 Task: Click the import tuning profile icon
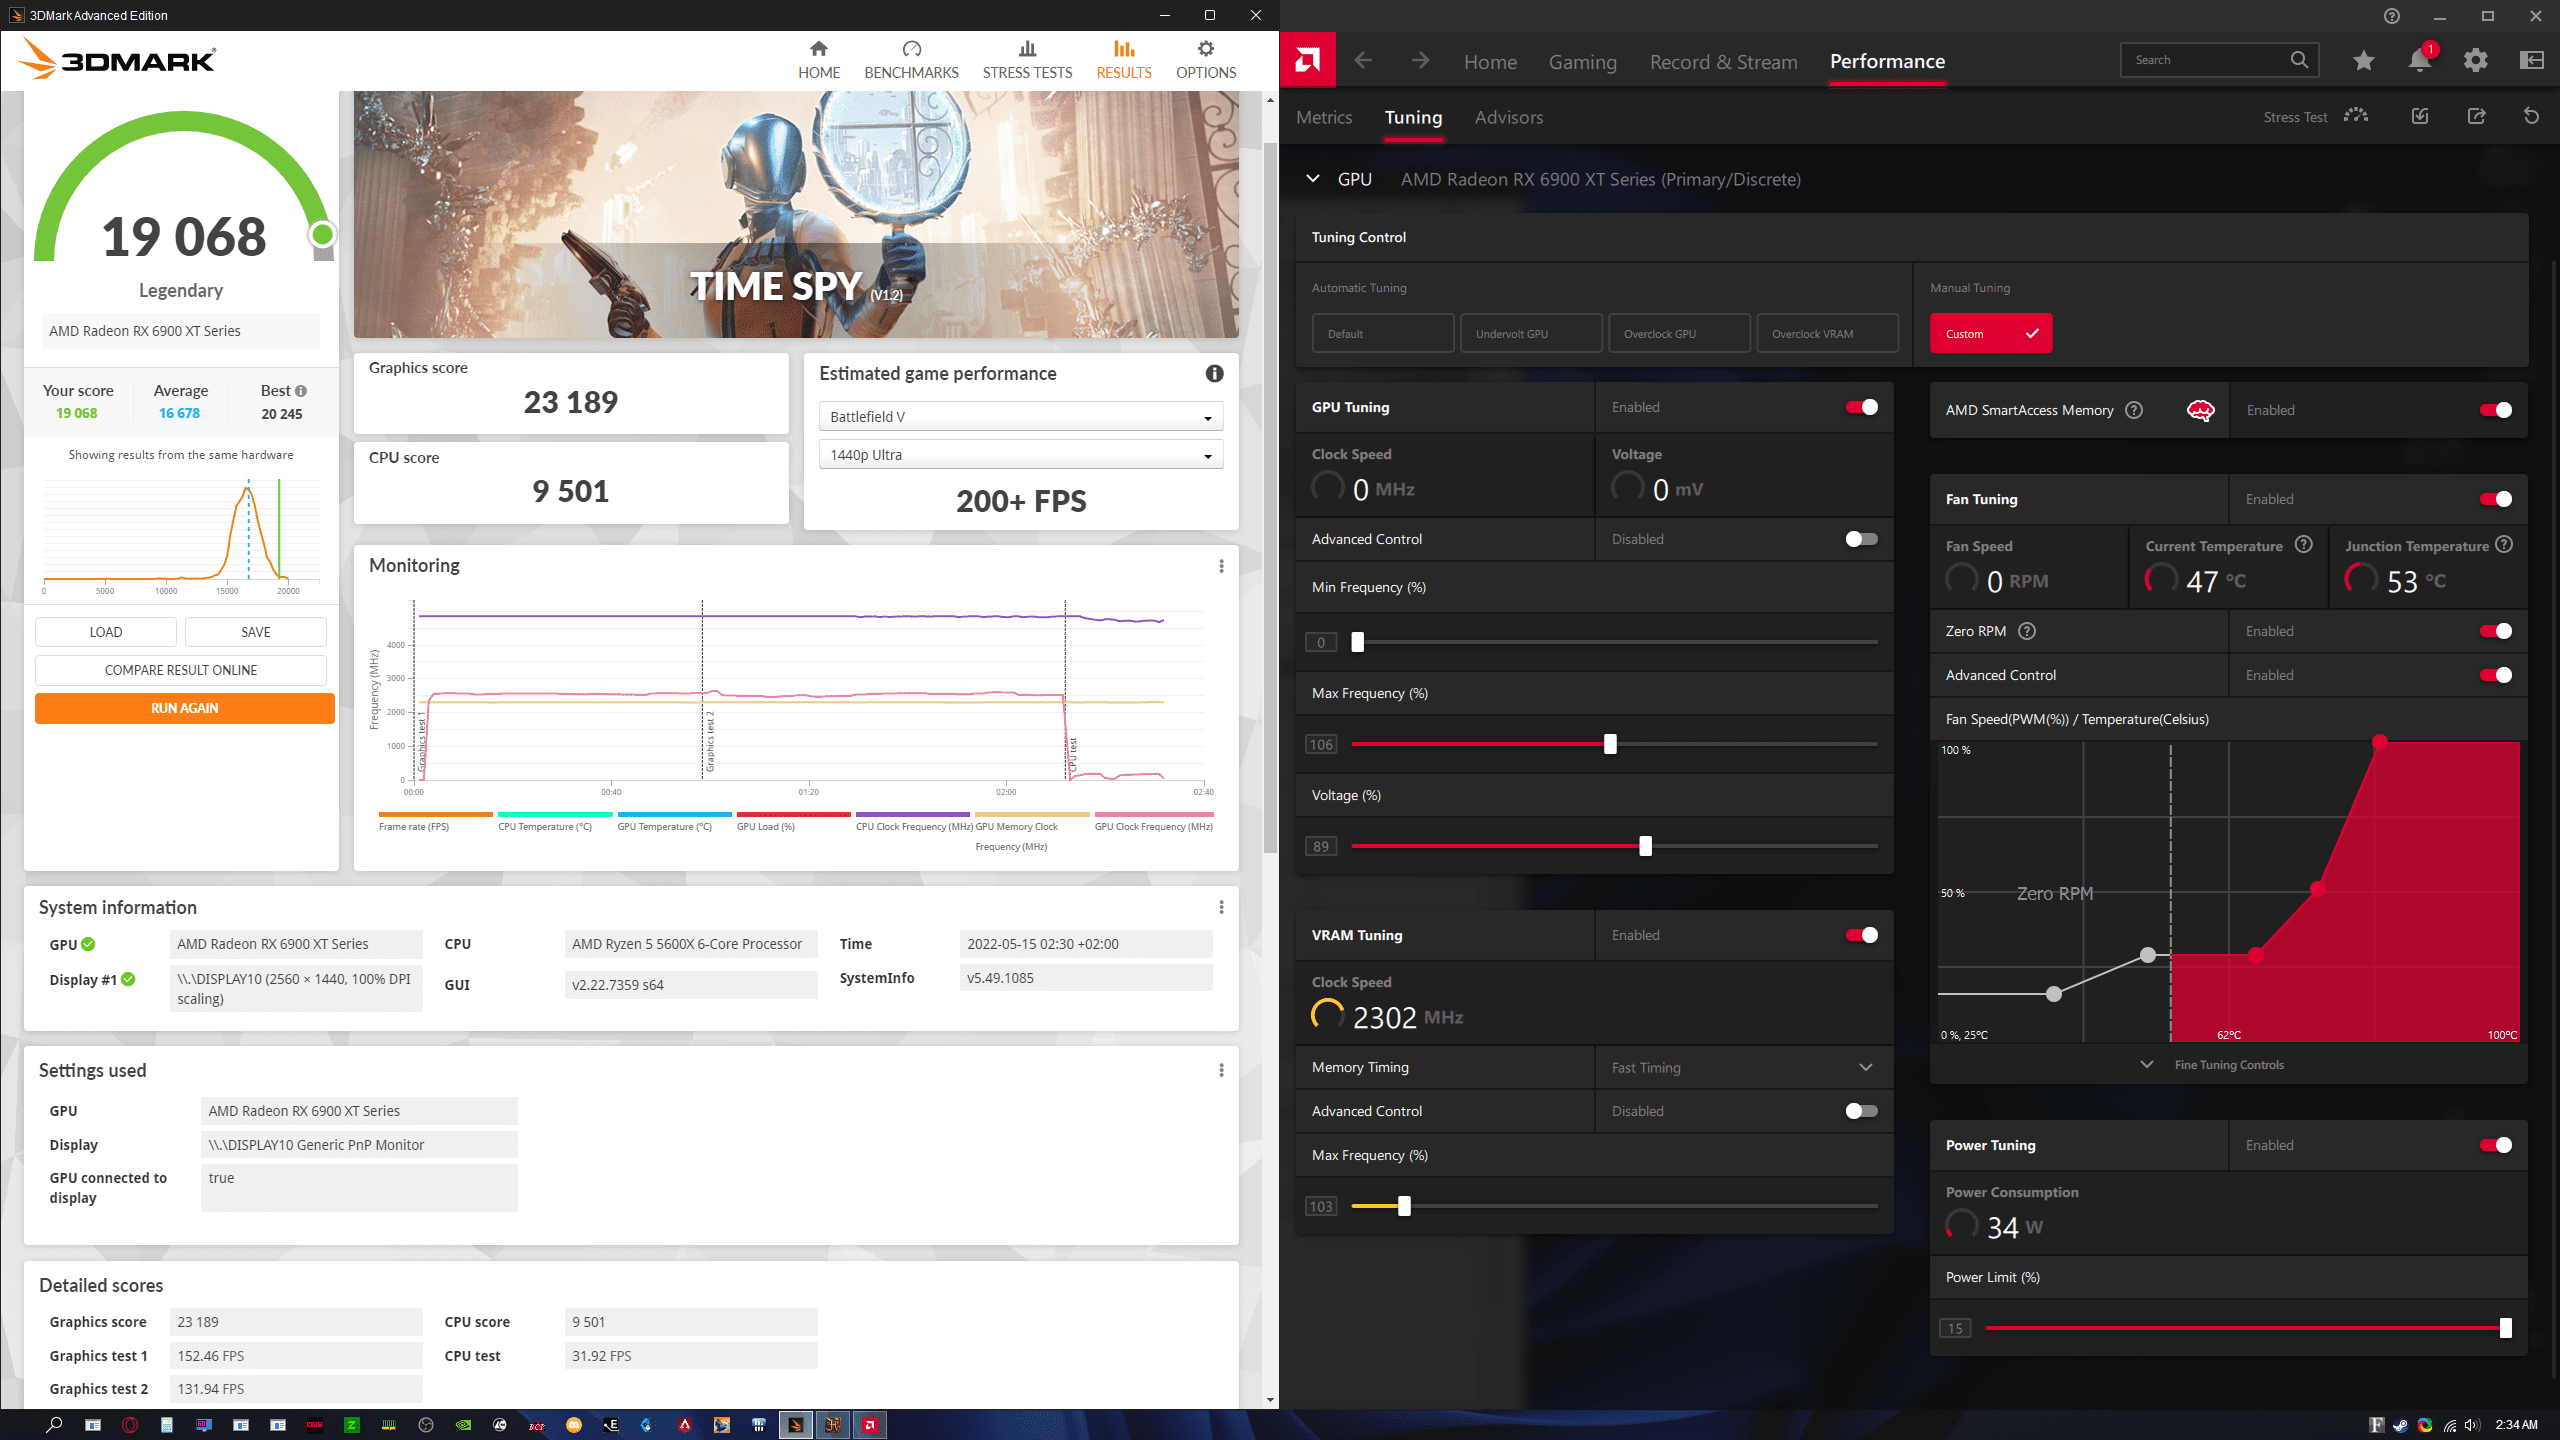pos(2419,116)
